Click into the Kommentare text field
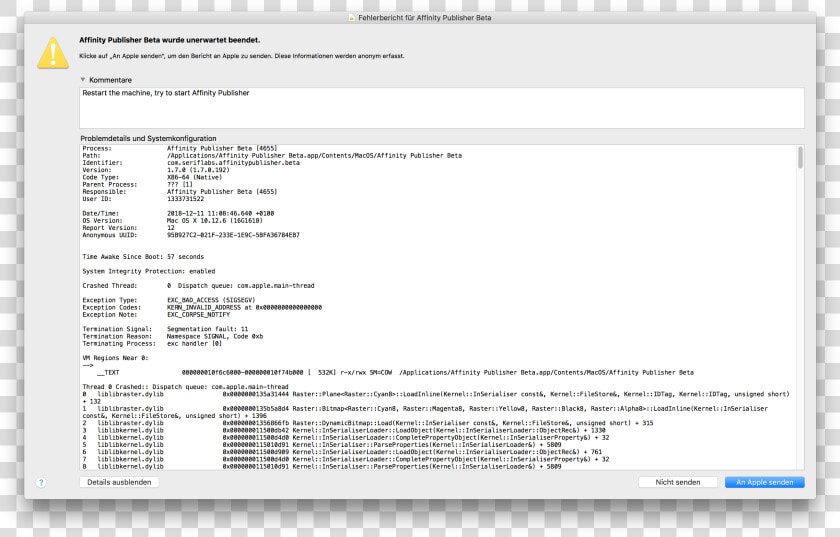The width and height of the screenshot is (840, 537). [x=442, y=108]
